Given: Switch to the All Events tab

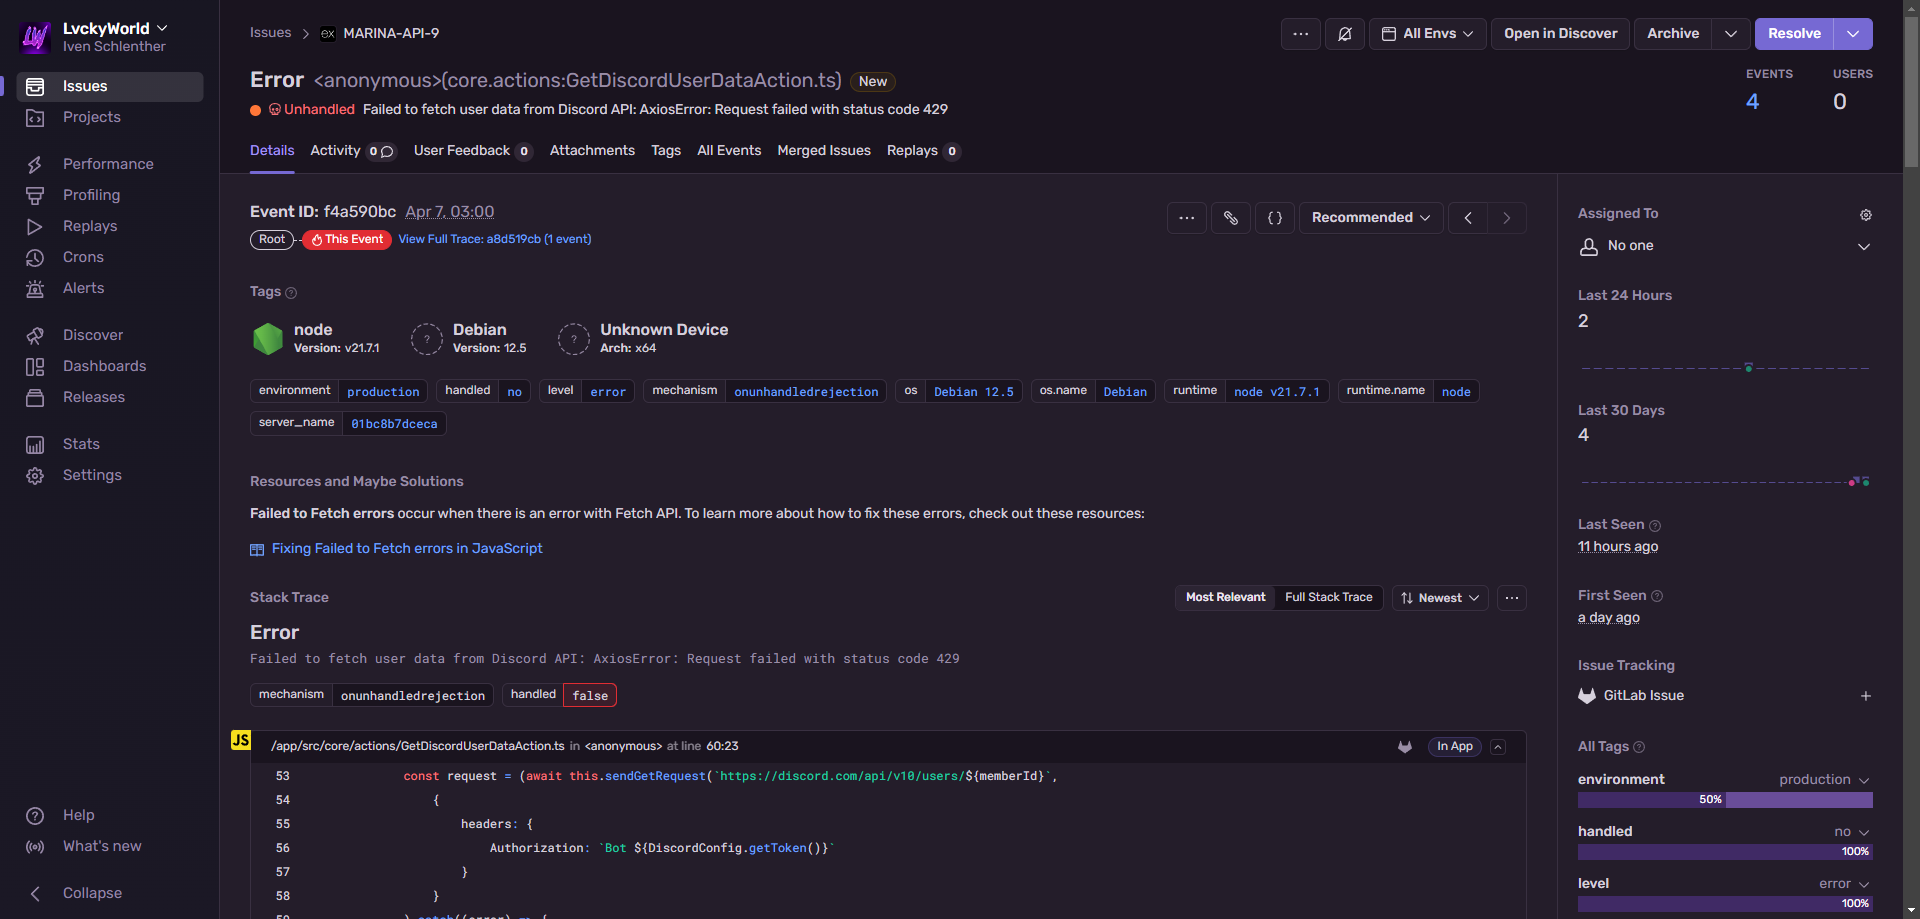Looking at the screenshot, I should [x=728, y=151].
